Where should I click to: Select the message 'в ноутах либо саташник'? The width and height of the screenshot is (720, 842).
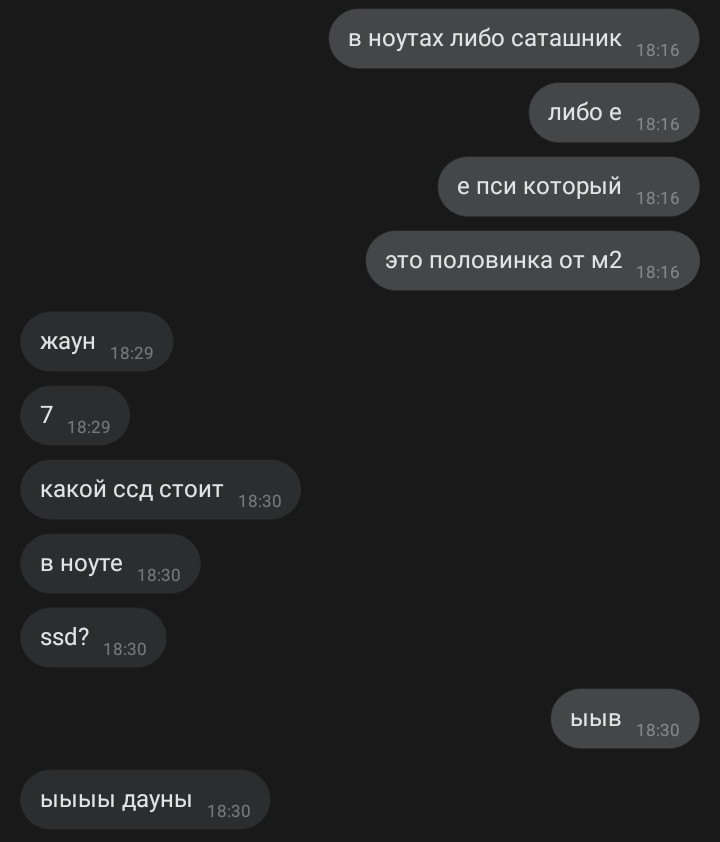coord(514,39)
